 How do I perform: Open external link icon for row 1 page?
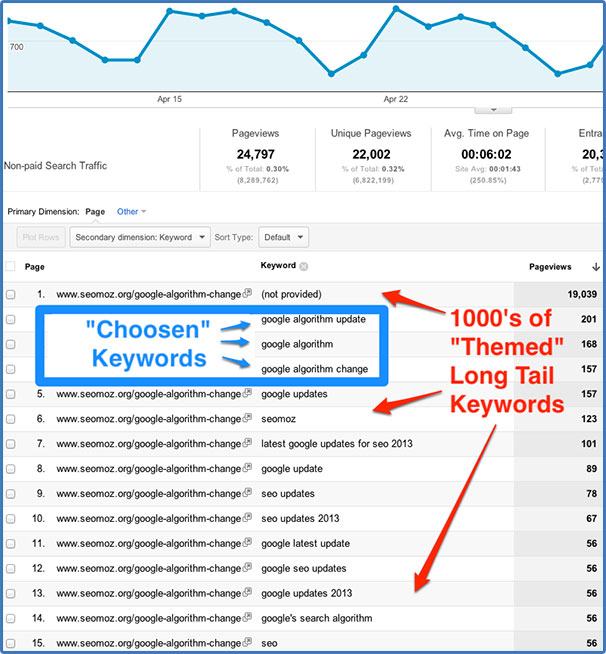point(246,295)
